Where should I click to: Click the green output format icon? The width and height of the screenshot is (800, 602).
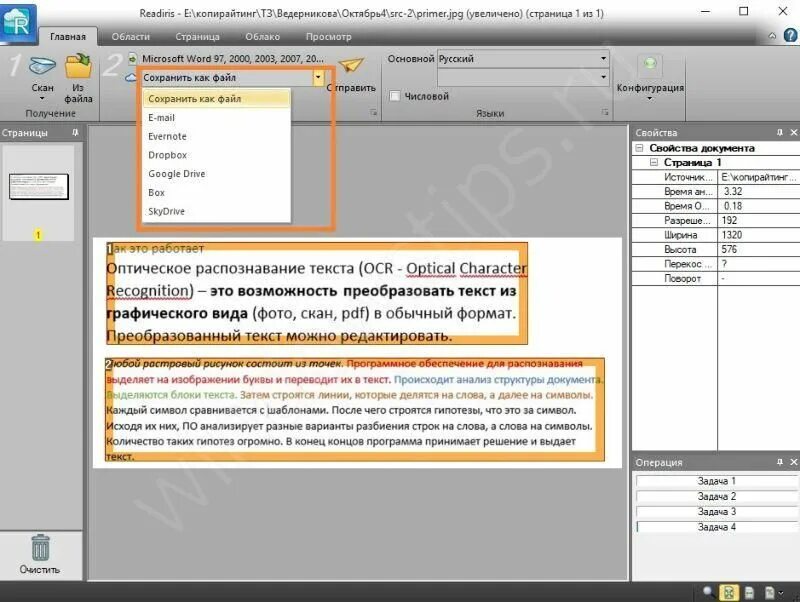click(133, 59)
